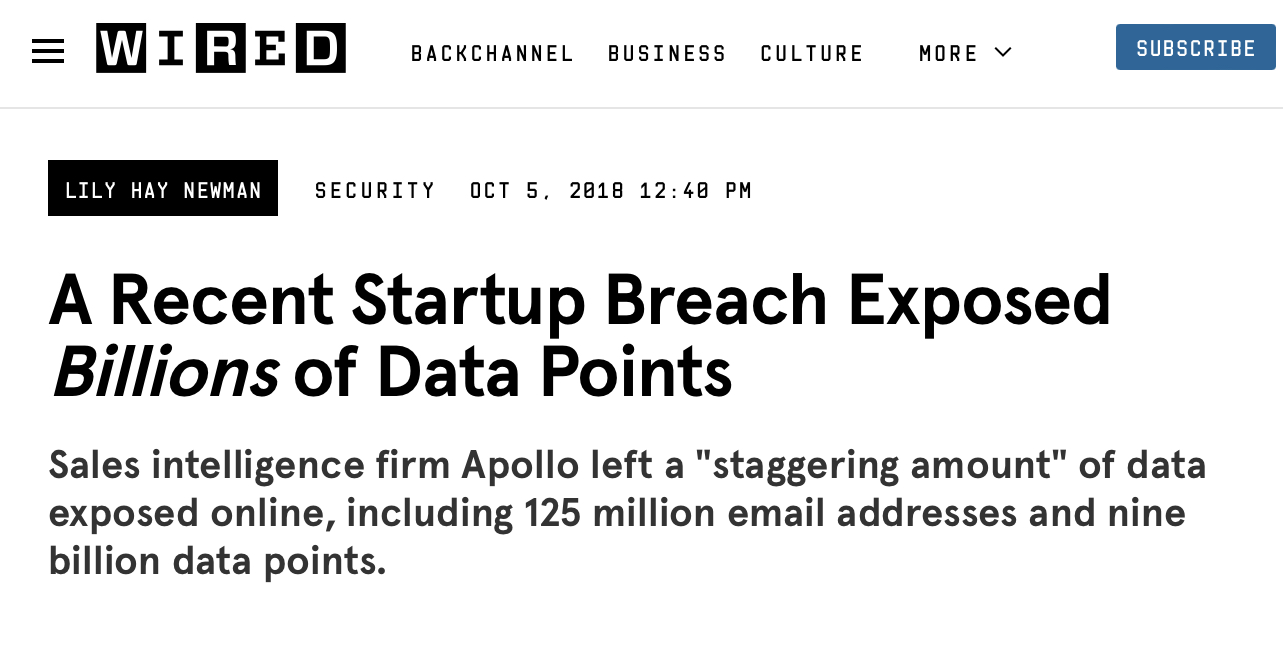
Task: Click "Data Points" in the headline
Action: coord(554,372)
